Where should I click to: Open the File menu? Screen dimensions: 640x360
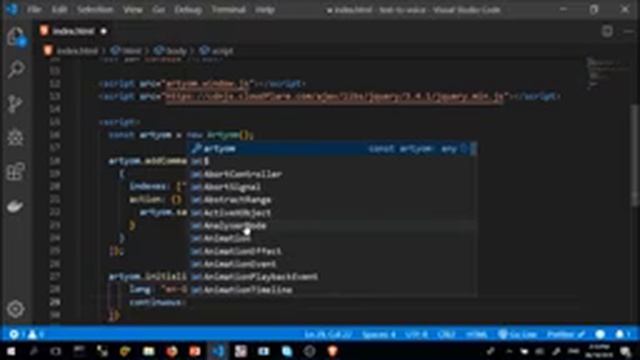tap(34, 9)
